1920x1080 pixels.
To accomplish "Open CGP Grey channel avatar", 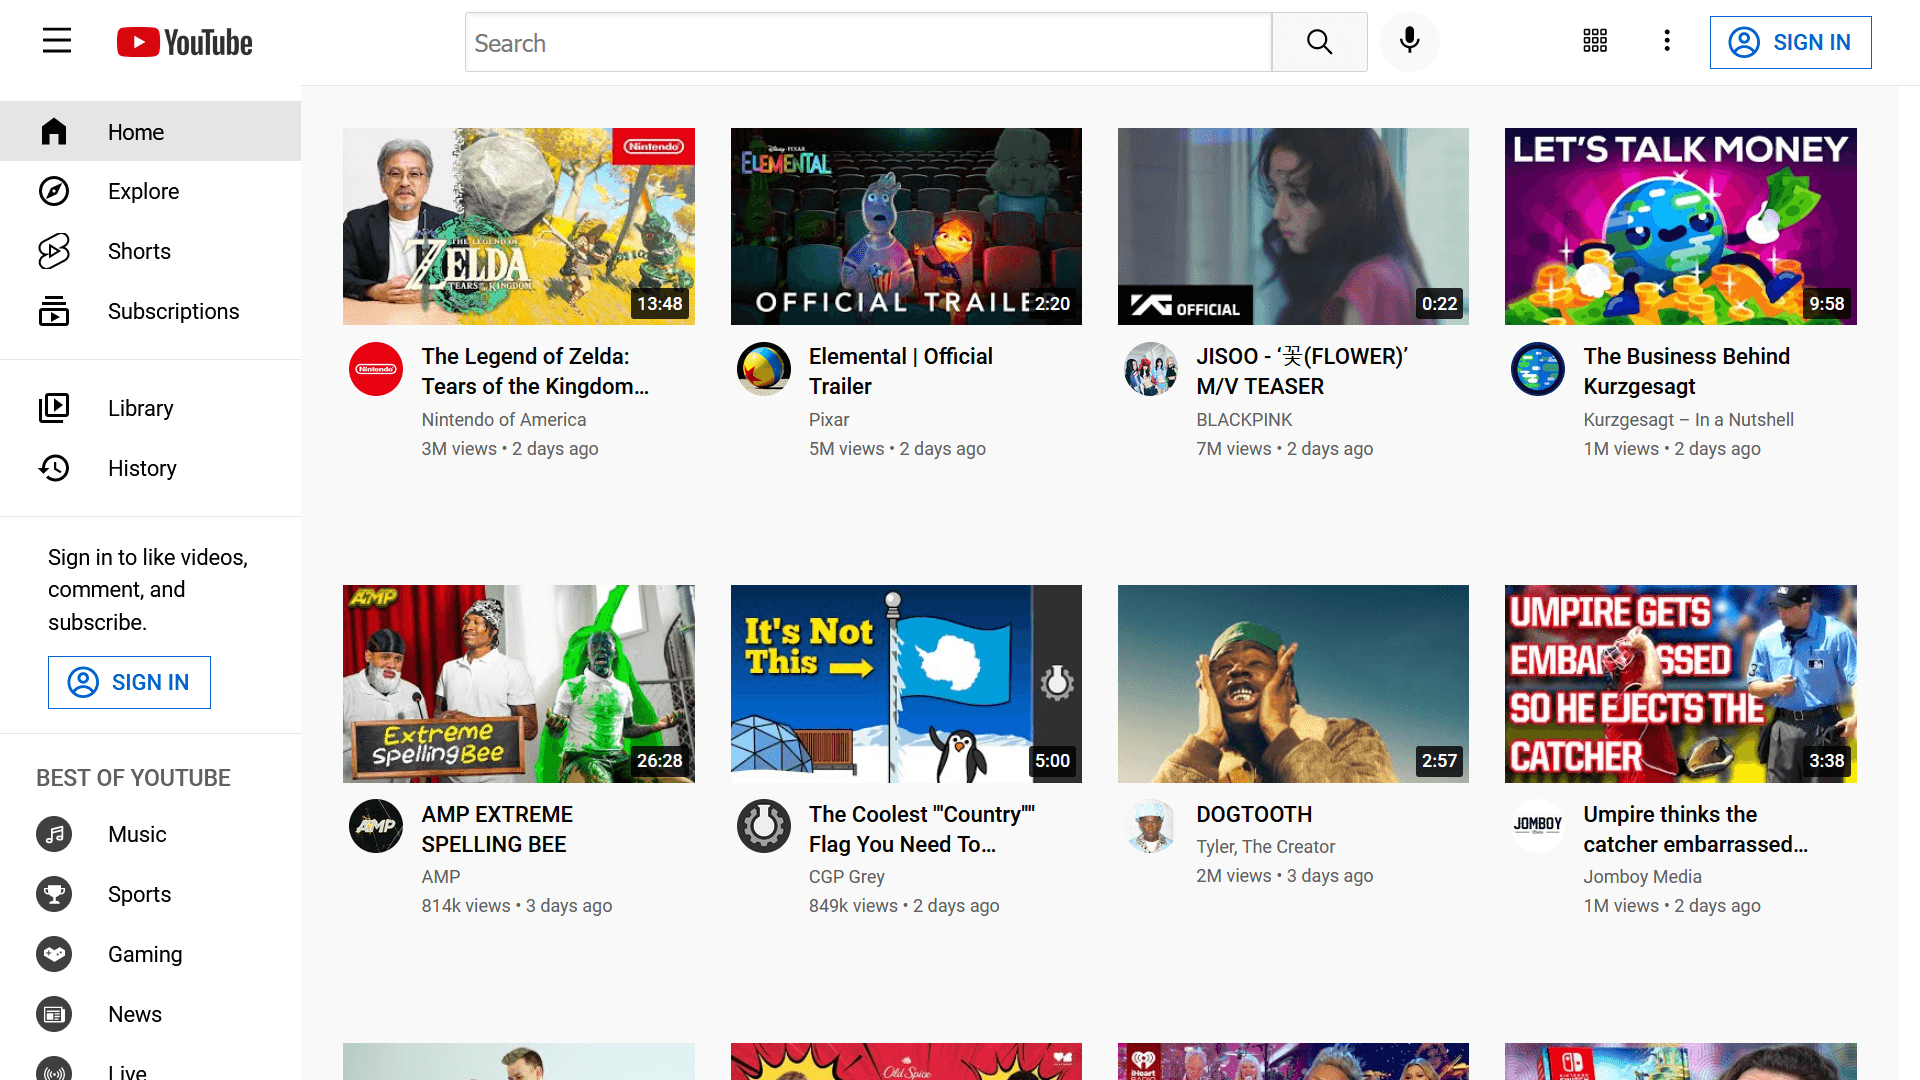I will coord(764,826).
